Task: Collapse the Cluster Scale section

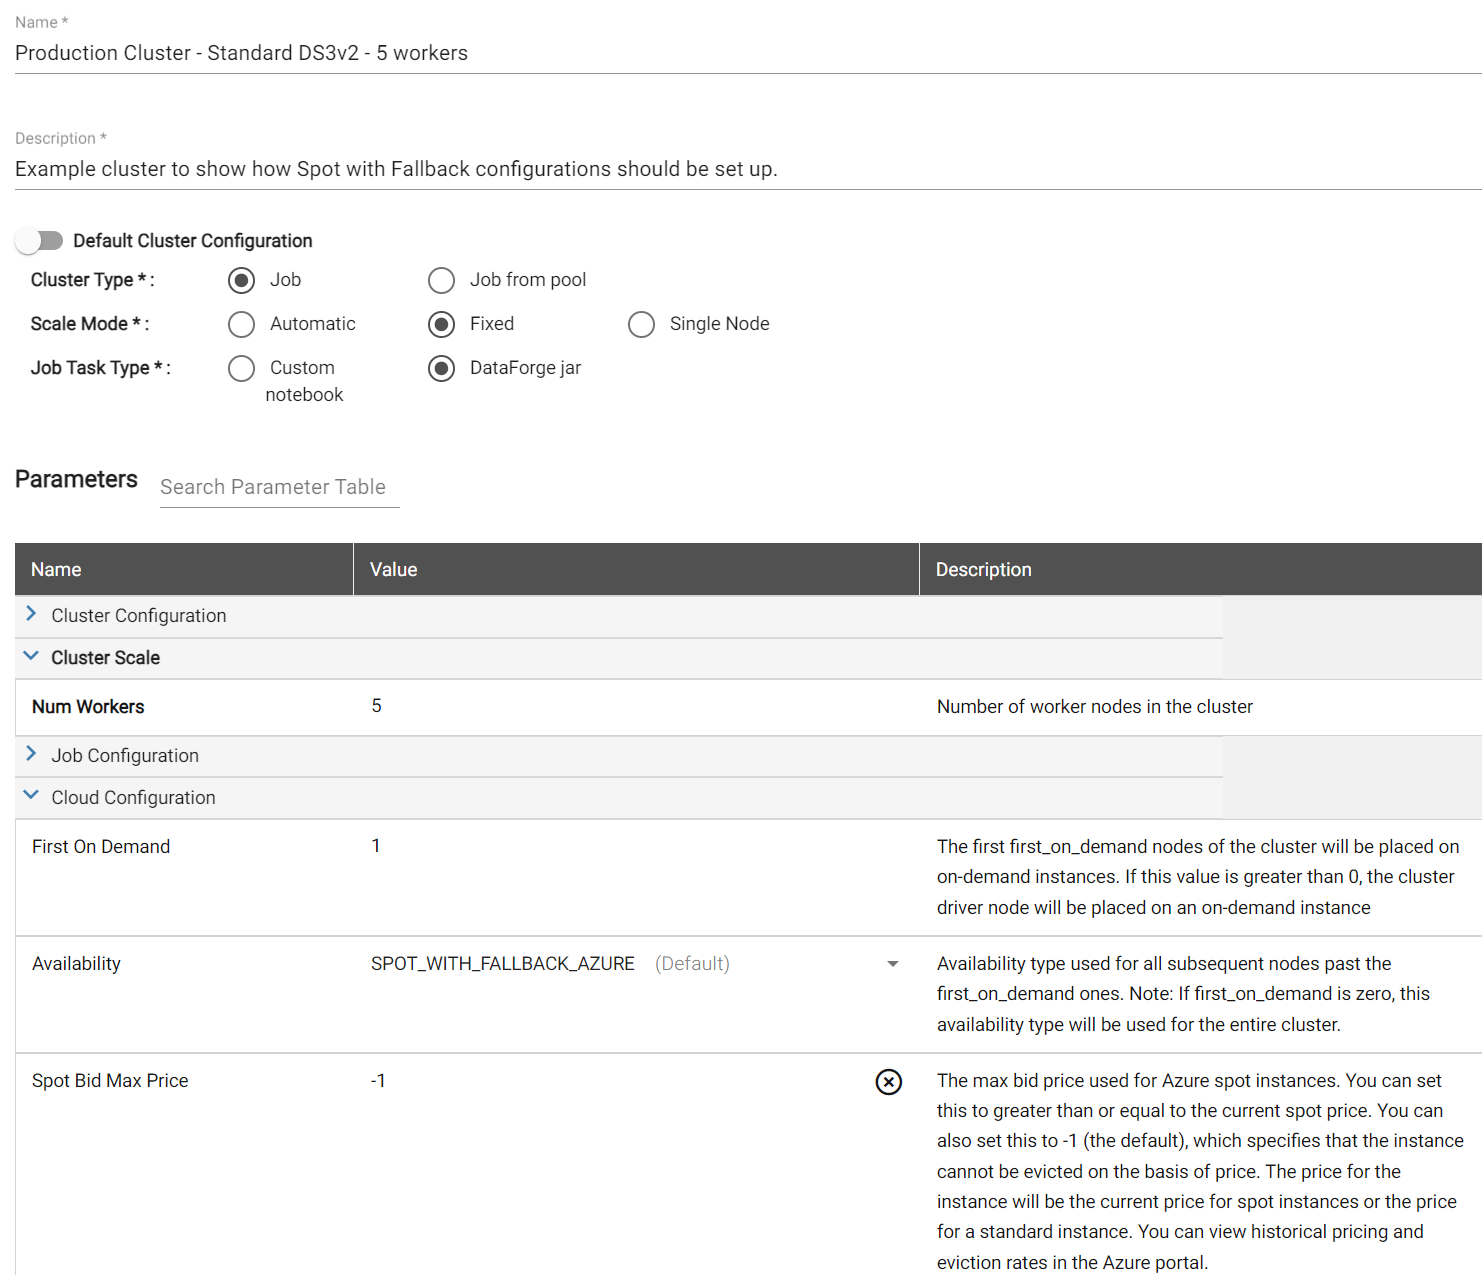Action: (x=31, y=656)
